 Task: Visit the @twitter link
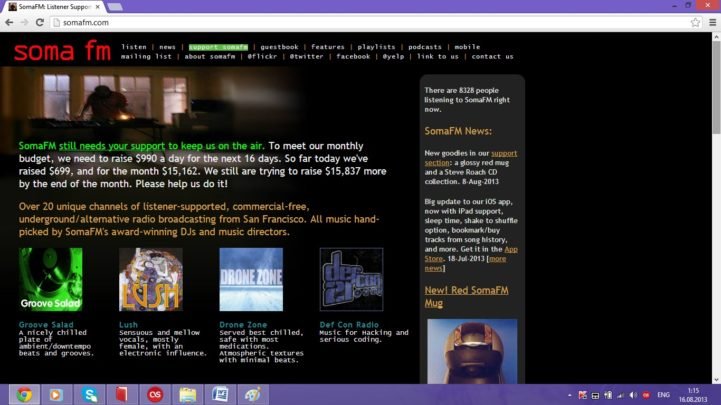(306, 57)
